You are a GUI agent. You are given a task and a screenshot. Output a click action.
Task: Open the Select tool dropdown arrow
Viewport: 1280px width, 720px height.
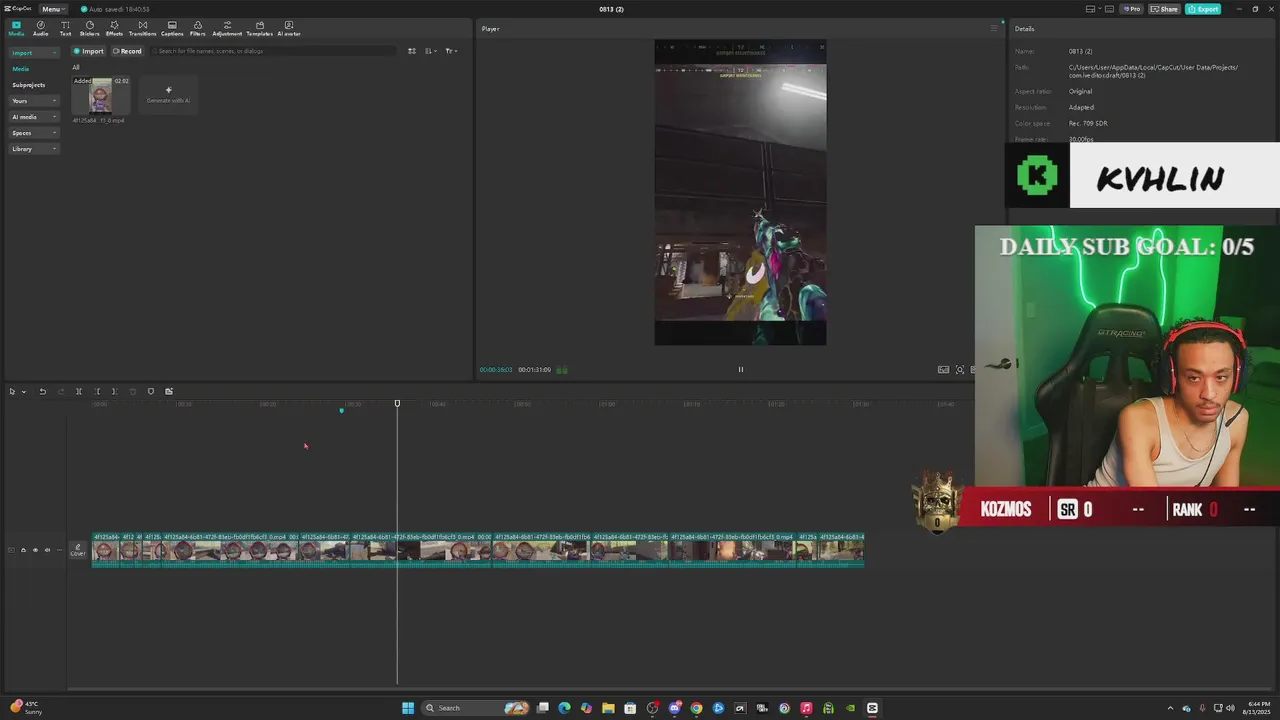[23, 391]
